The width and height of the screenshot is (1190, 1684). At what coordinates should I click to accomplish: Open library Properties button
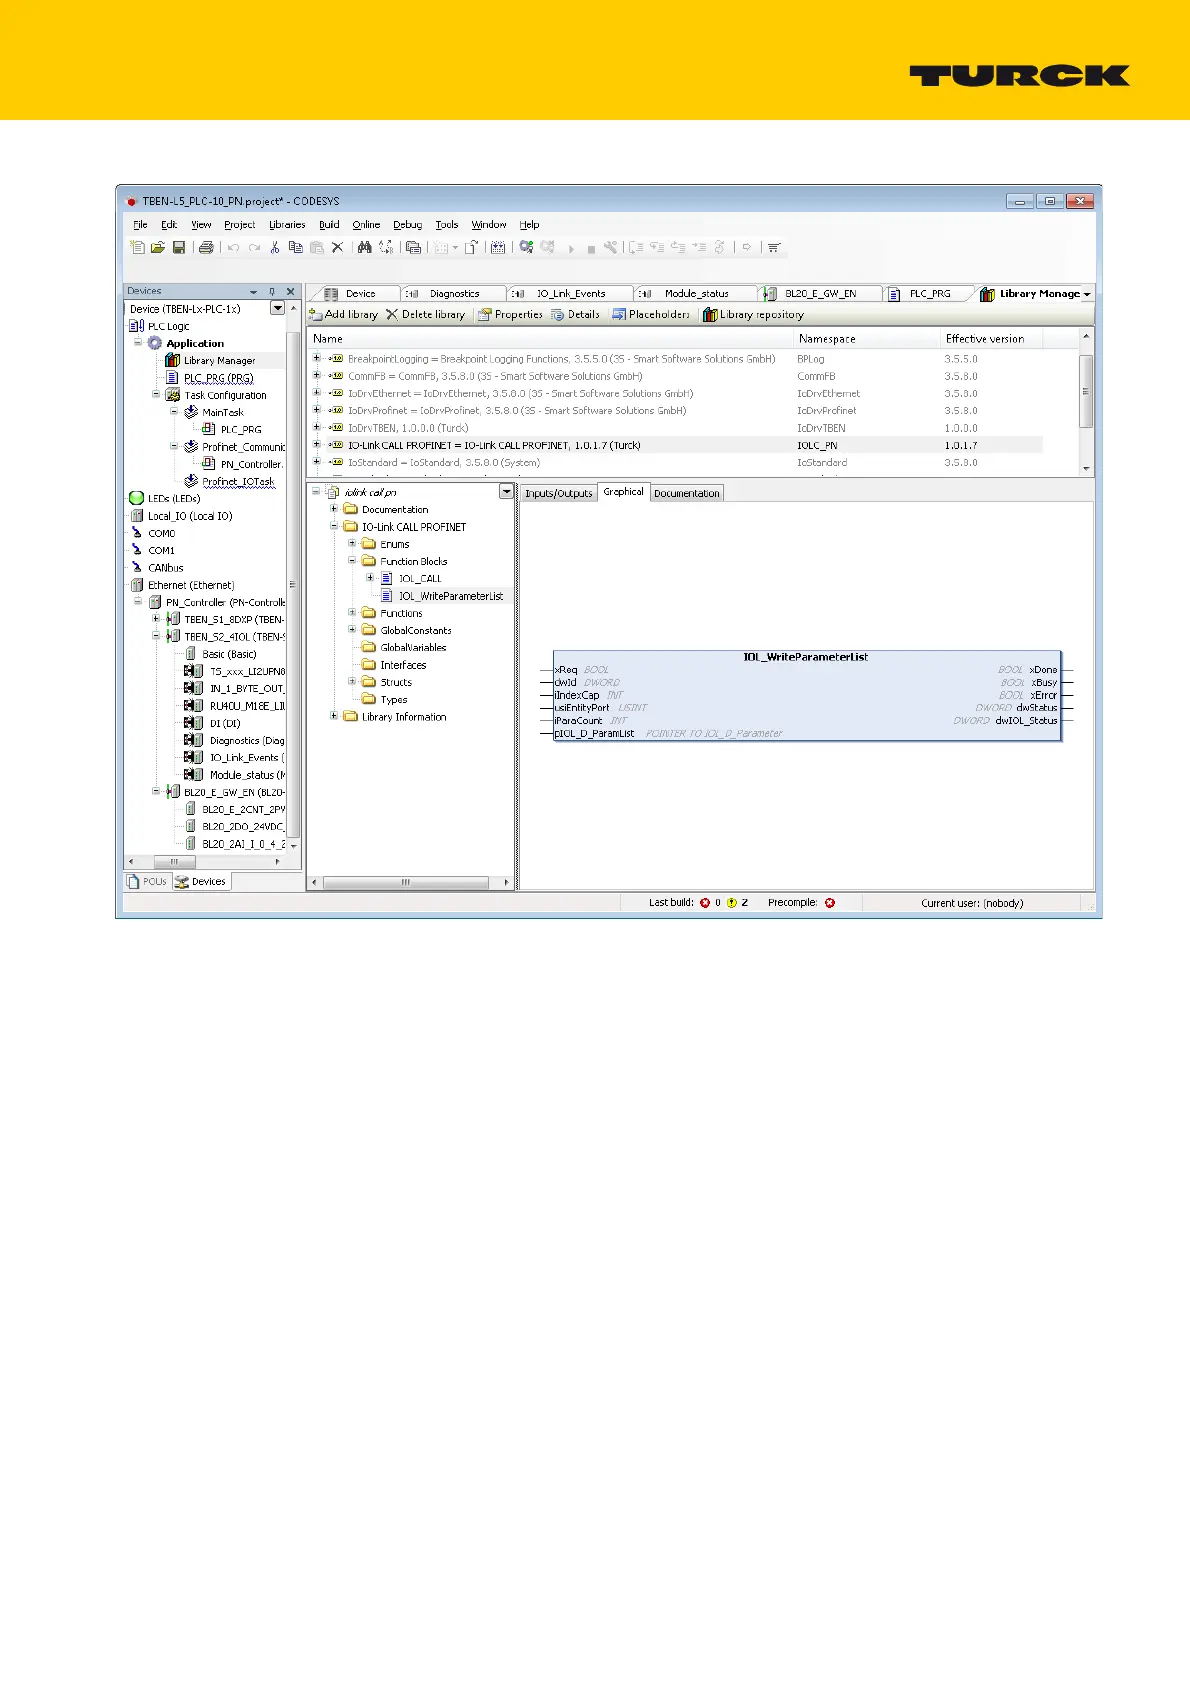(510, 314)
